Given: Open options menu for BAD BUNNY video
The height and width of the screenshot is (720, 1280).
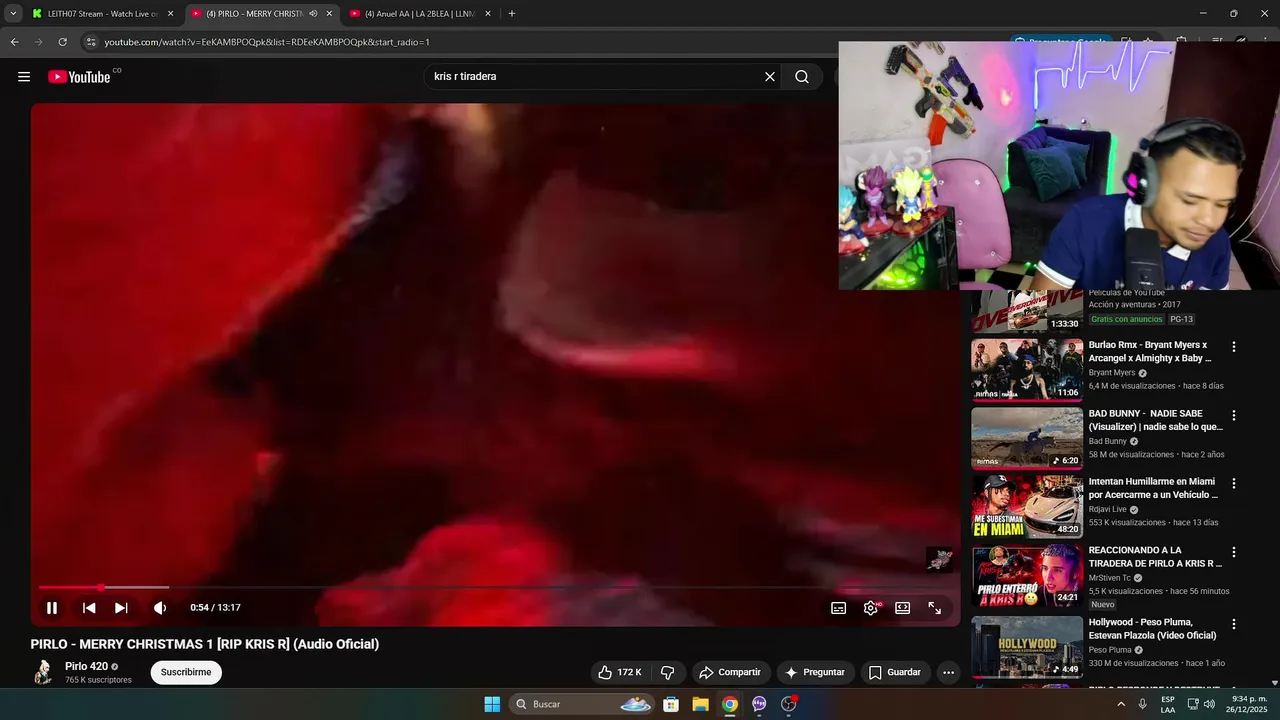Looking at the screenshot, I should click(x=1234, y=415).
